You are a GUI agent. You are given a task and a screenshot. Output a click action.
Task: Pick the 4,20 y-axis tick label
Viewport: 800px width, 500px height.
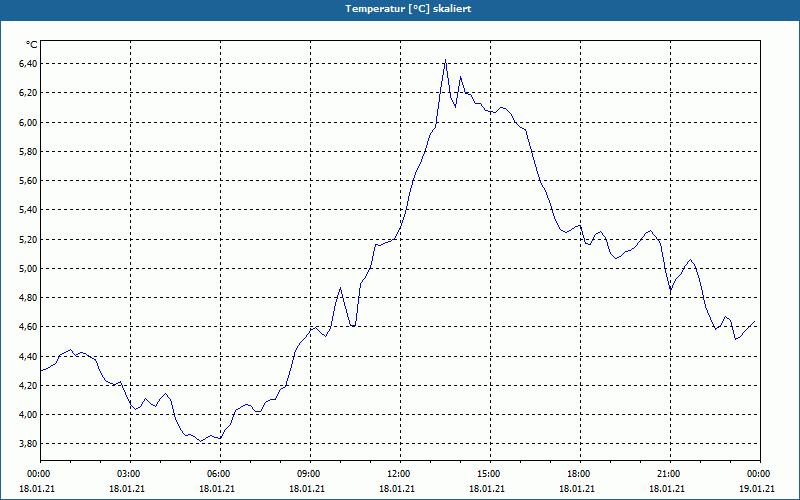pyautogui.click(x=28, y=385)
